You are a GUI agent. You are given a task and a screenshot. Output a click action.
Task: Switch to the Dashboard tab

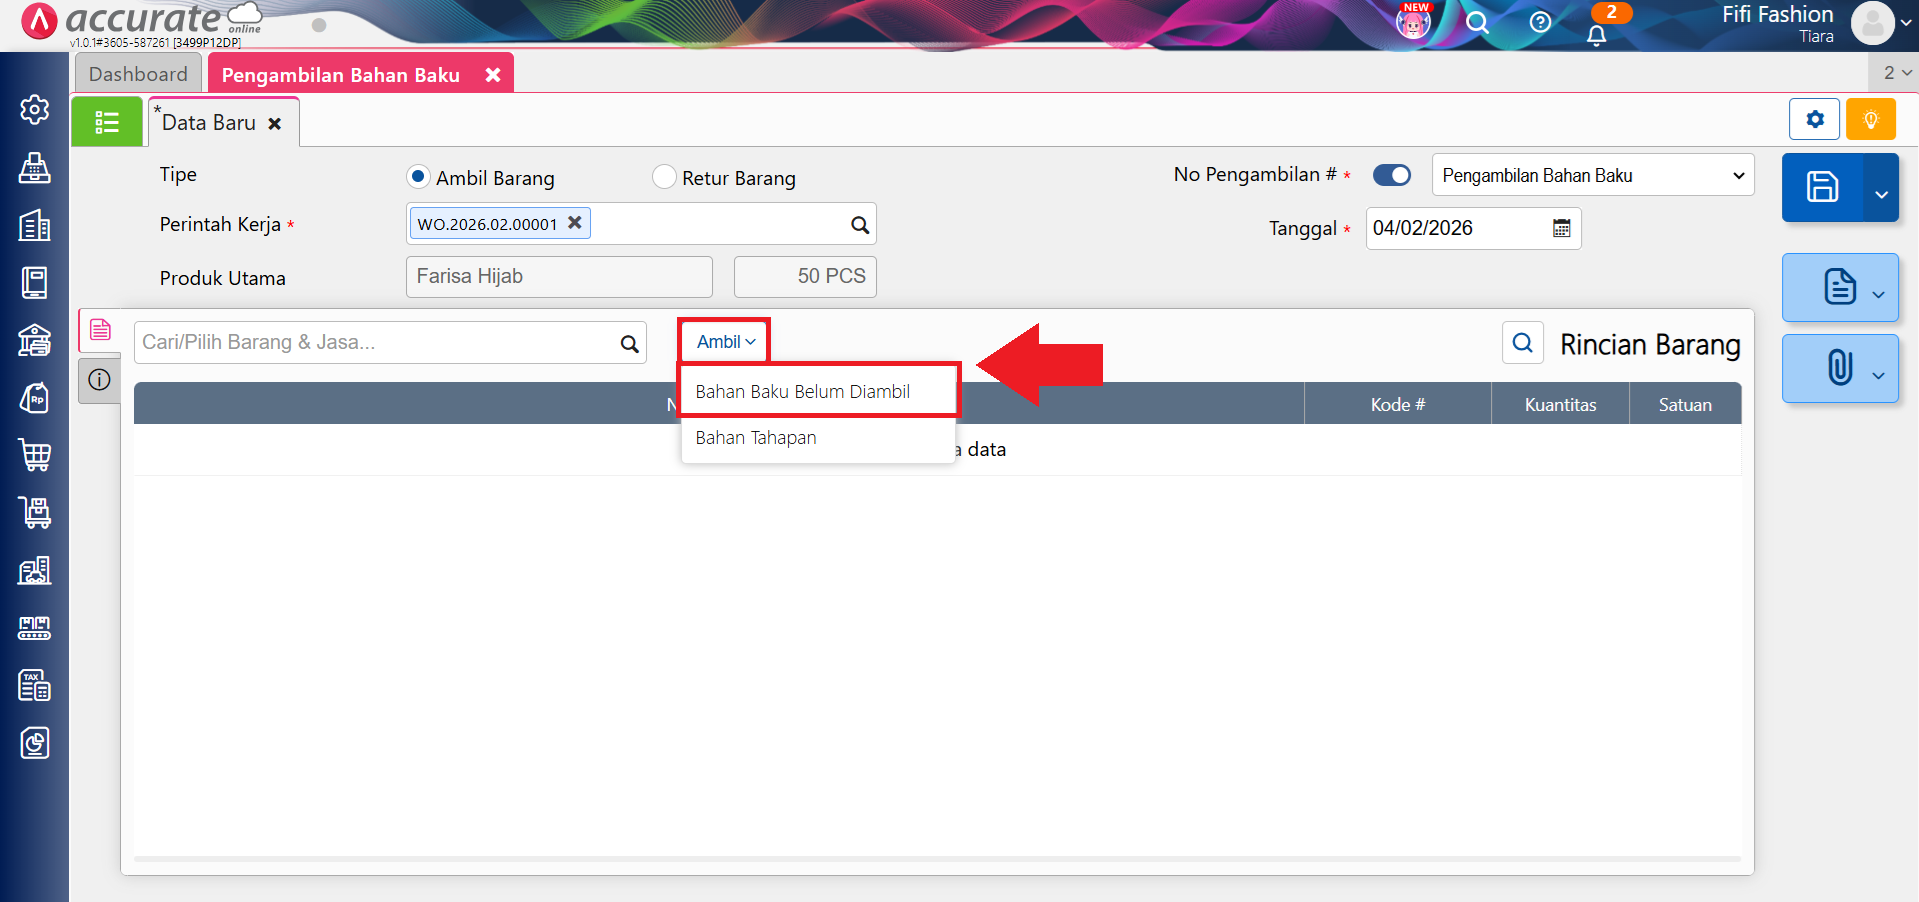tap(138, 74)
